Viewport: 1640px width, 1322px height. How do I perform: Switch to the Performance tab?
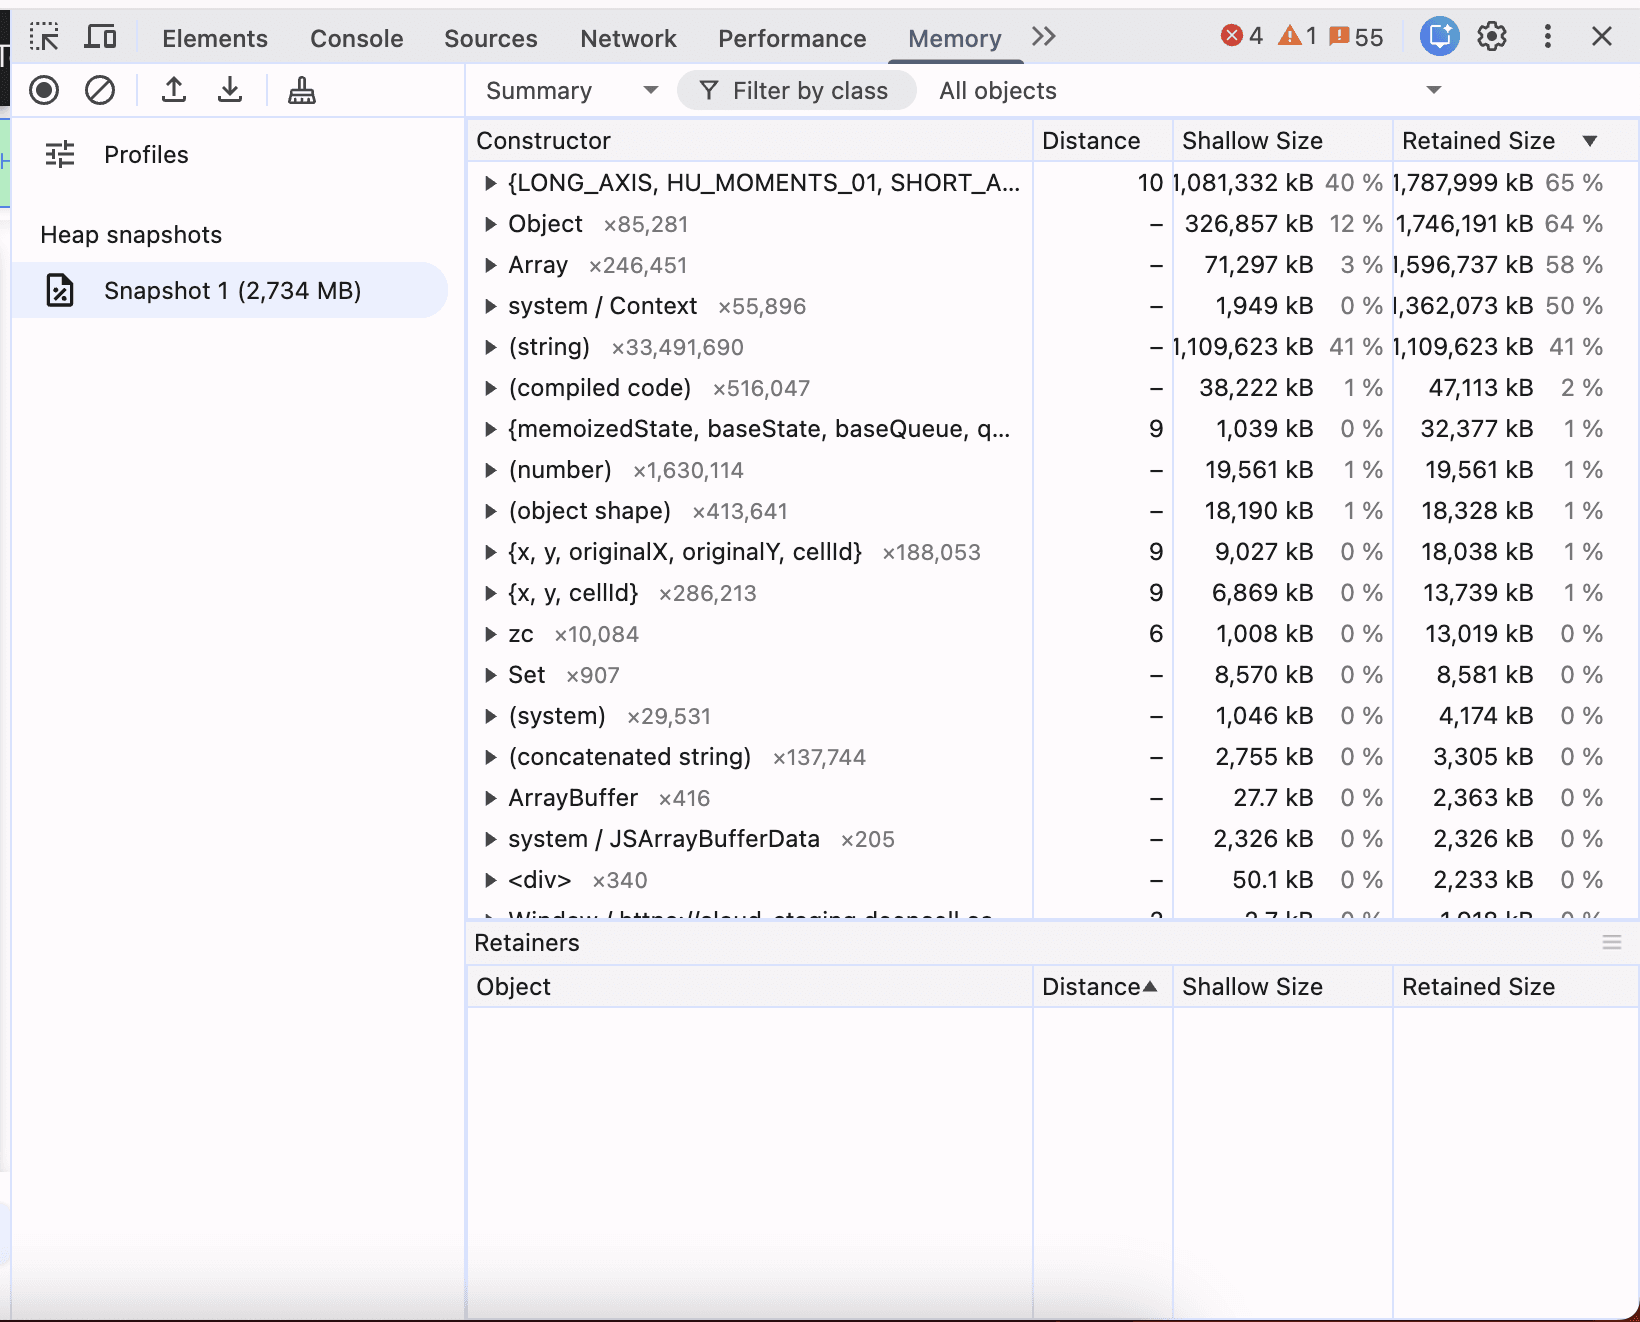pyautogui.click(x=791, y=38)
